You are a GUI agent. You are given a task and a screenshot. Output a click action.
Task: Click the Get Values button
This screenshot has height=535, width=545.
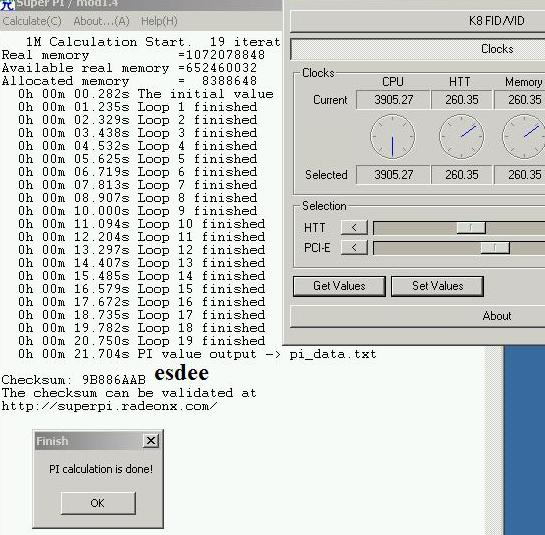point(339,286)
